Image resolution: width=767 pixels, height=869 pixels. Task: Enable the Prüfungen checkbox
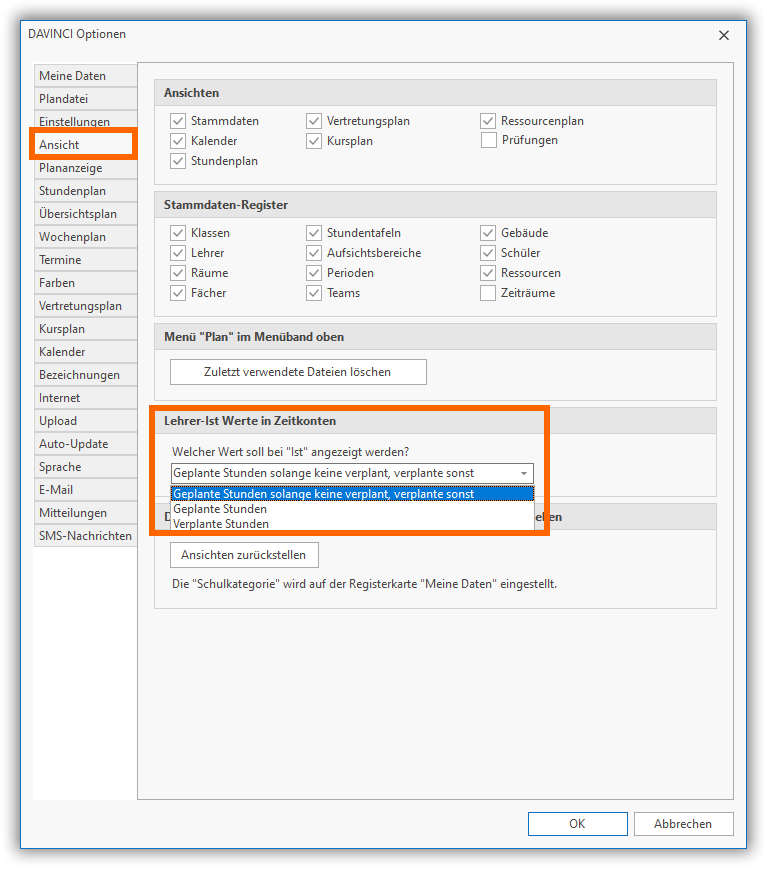coord(488,141)
